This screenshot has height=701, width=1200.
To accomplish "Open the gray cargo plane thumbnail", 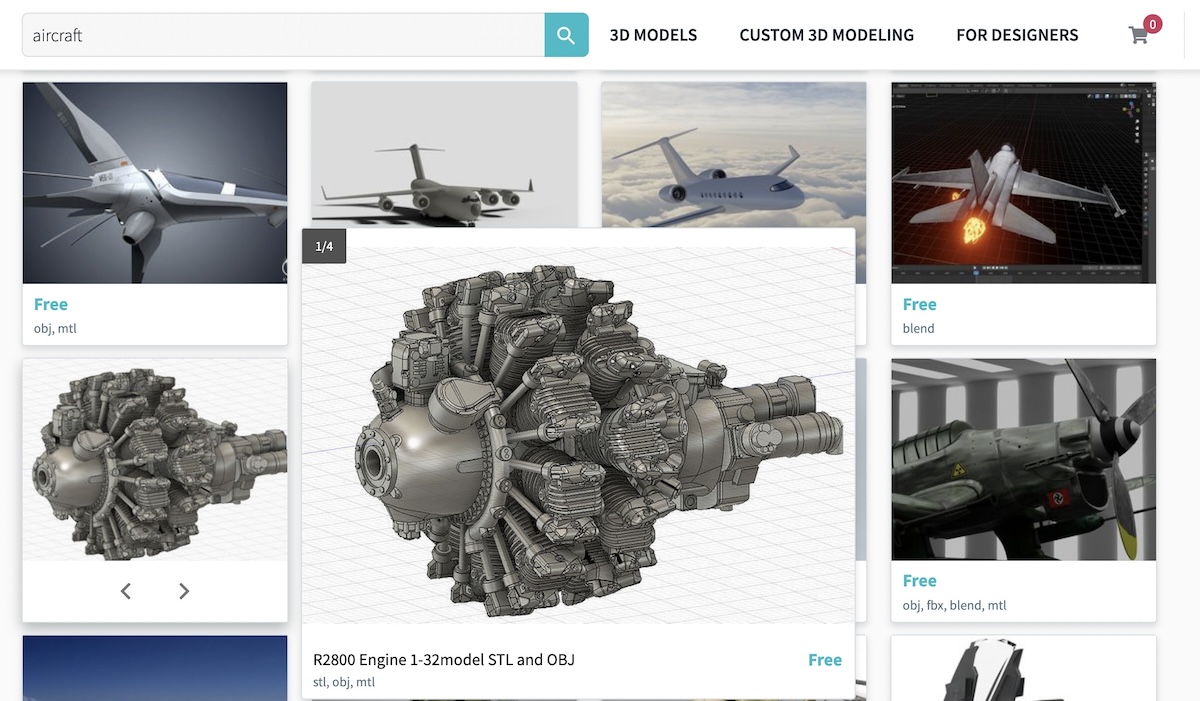I will [444, 155].
